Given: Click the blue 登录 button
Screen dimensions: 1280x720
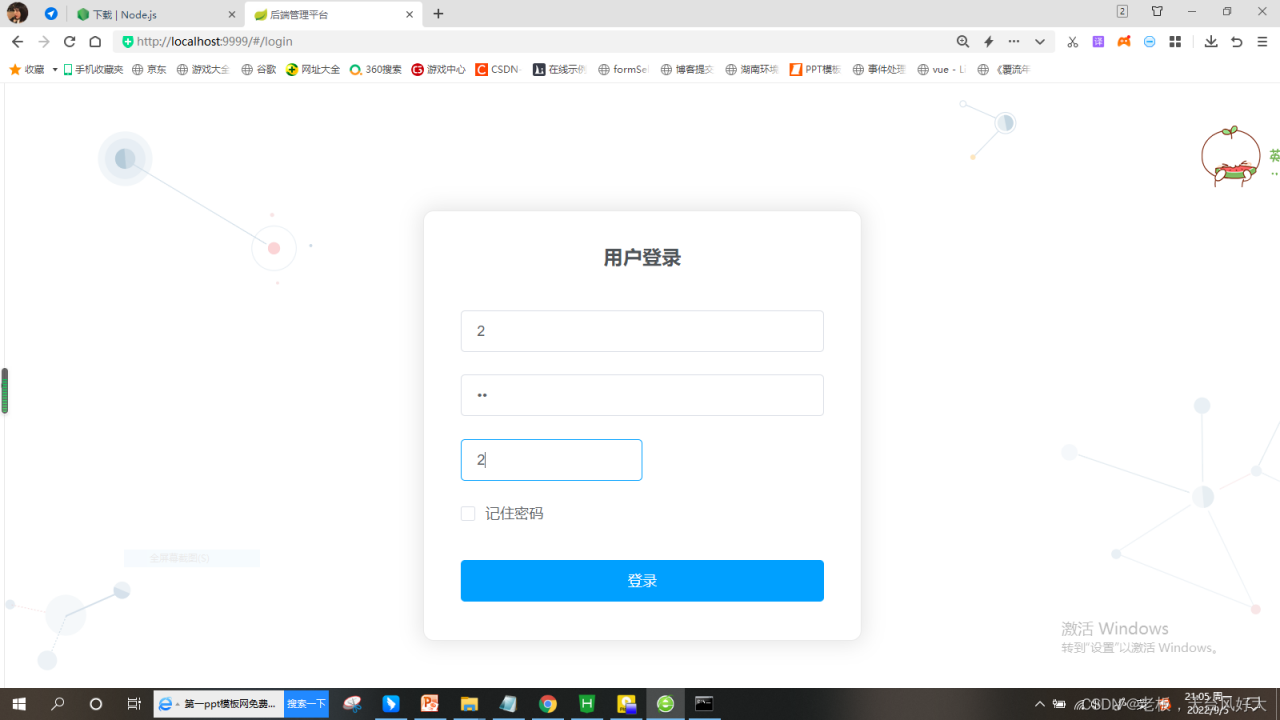Looking at the screenshot, I should [642, 581].
